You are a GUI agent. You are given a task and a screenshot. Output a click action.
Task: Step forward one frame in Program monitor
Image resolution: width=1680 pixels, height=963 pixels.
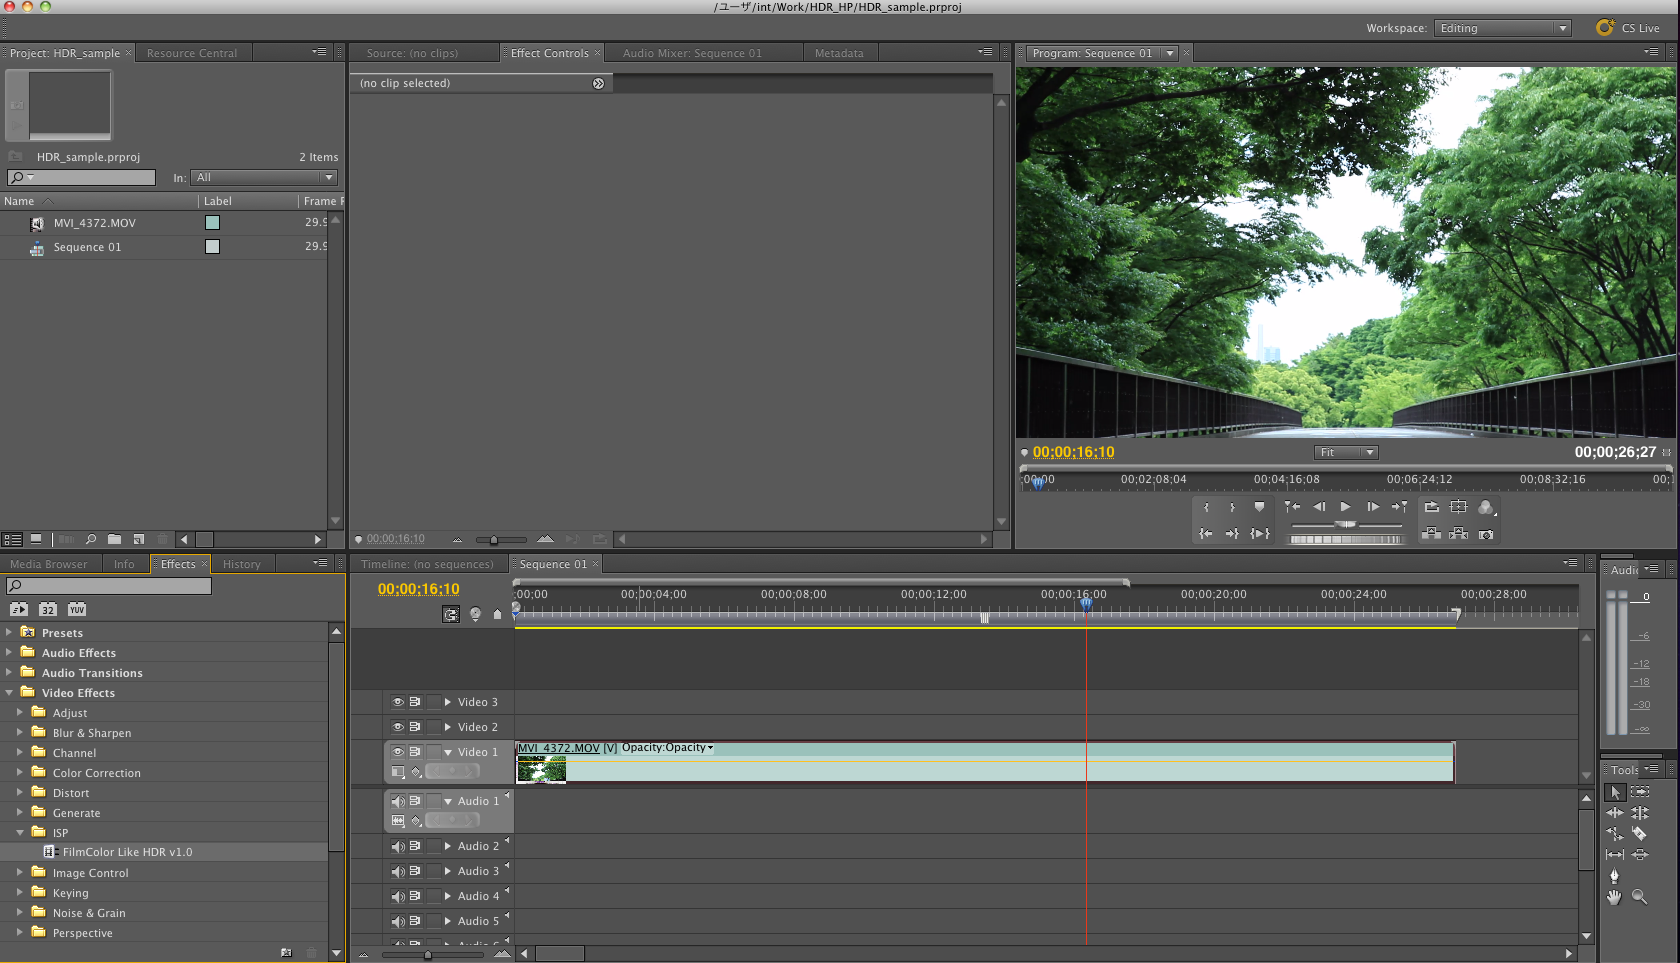(1373, 507)
